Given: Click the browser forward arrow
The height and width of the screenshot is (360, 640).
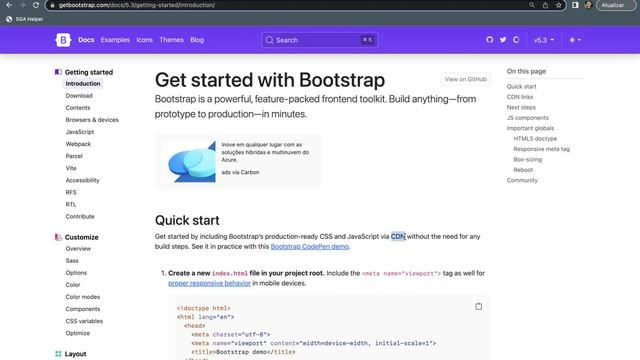Looking at the screenshot, I should (22, 5).
